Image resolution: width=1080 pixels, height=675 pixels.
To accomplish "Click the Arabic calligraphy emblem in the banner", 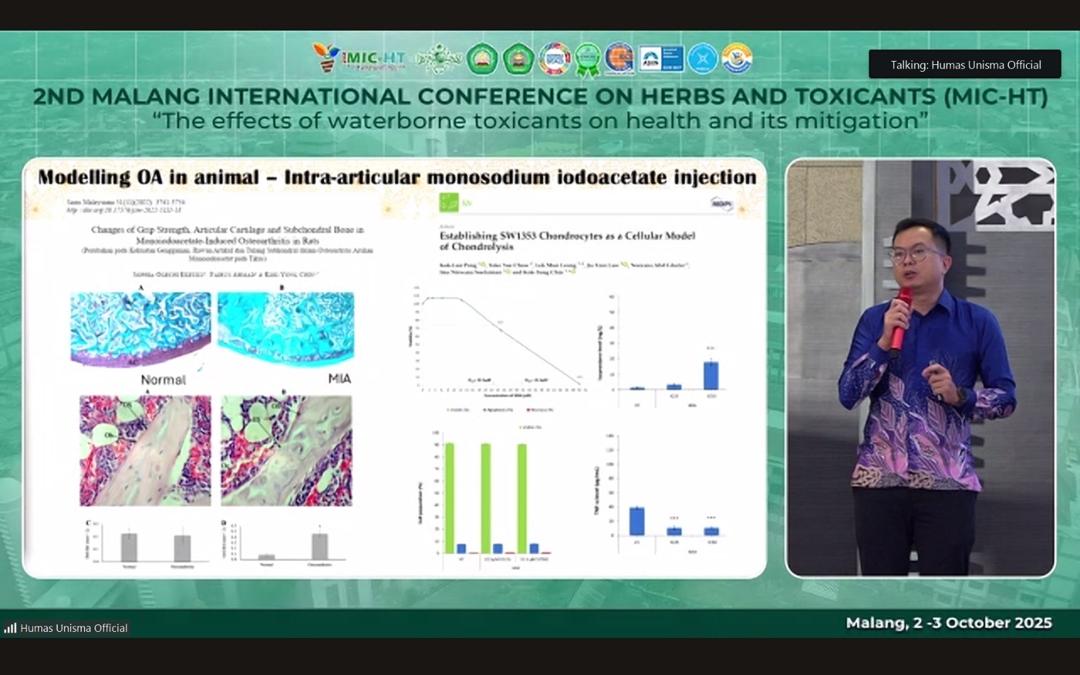I will 439,59.
